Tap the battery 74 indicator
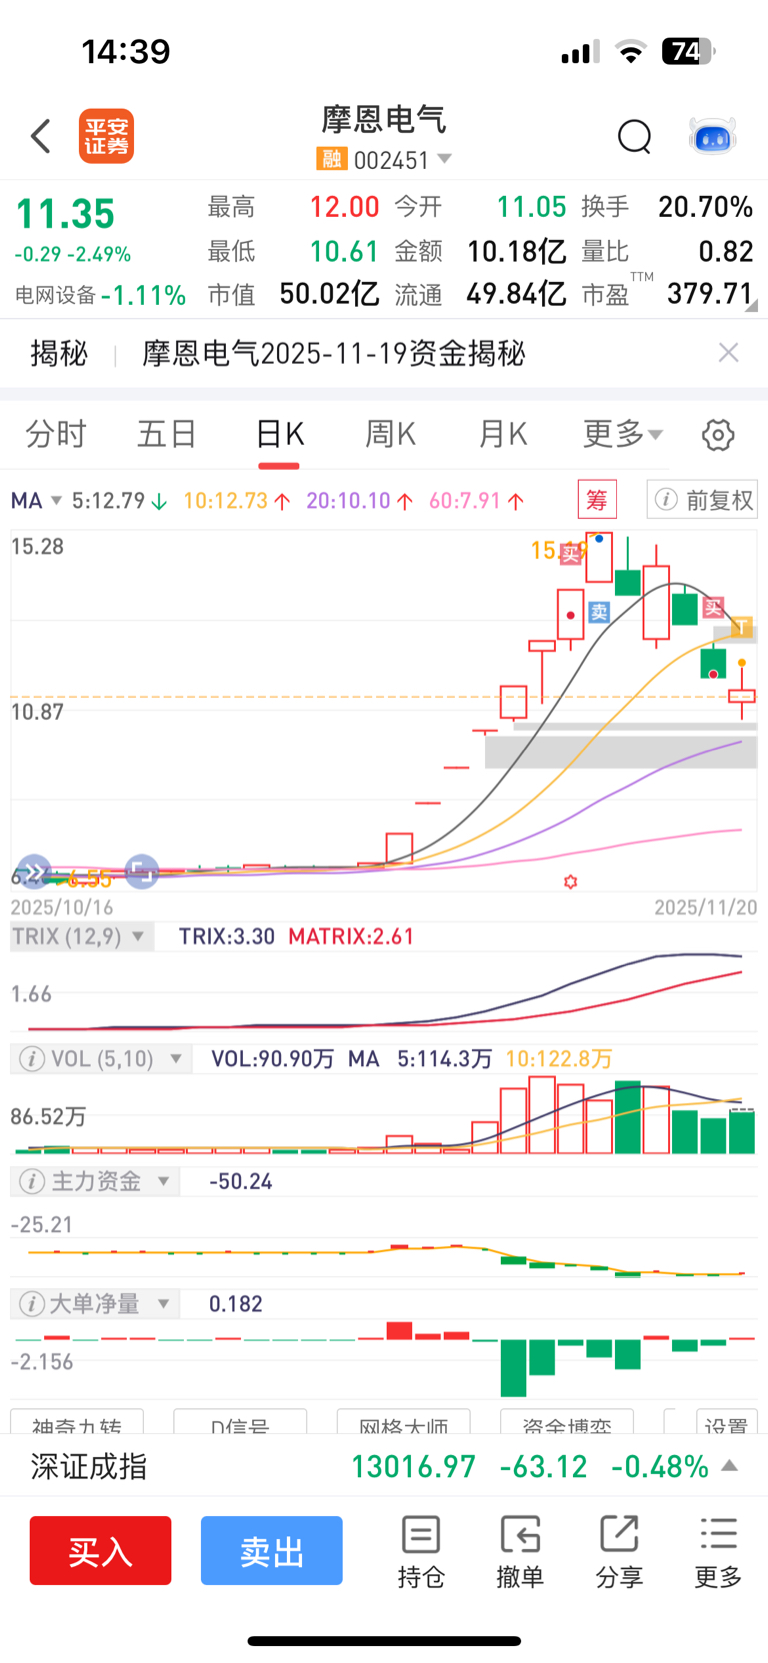Viewport: 768px width, 1663px height. click(x=688, y=51)
